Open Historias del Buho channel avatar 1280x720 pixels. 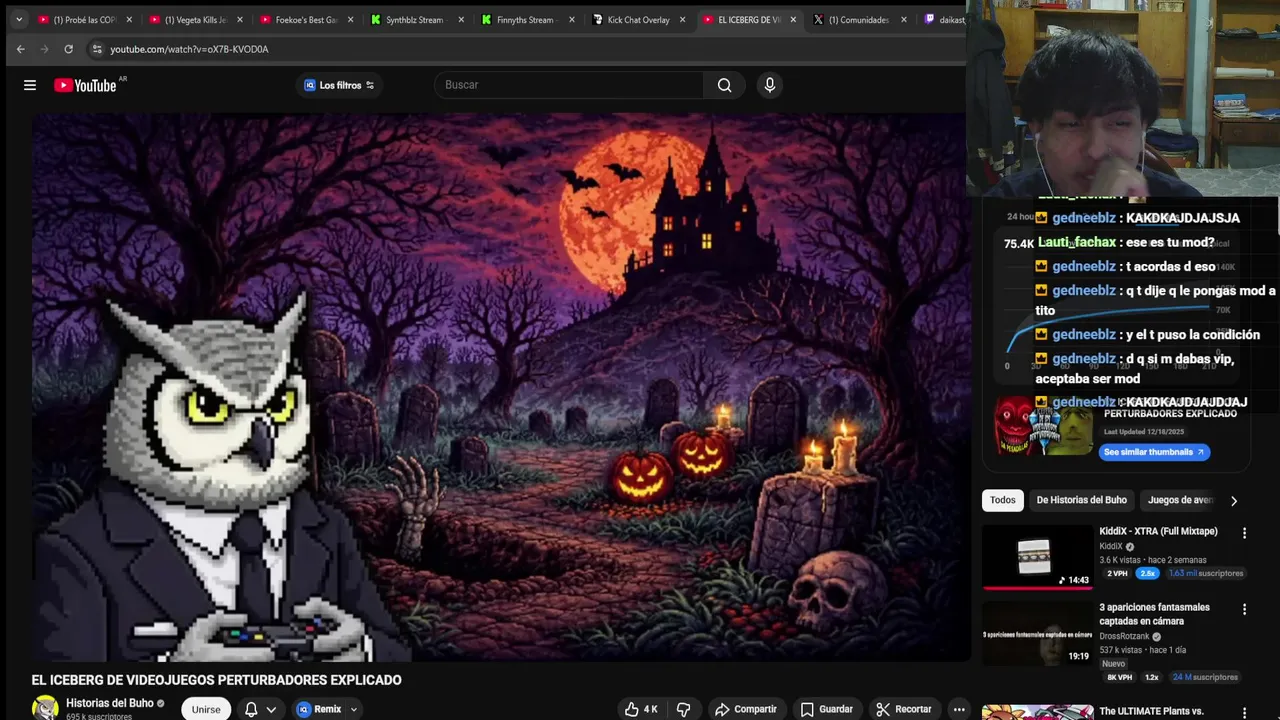coord(45,708)
